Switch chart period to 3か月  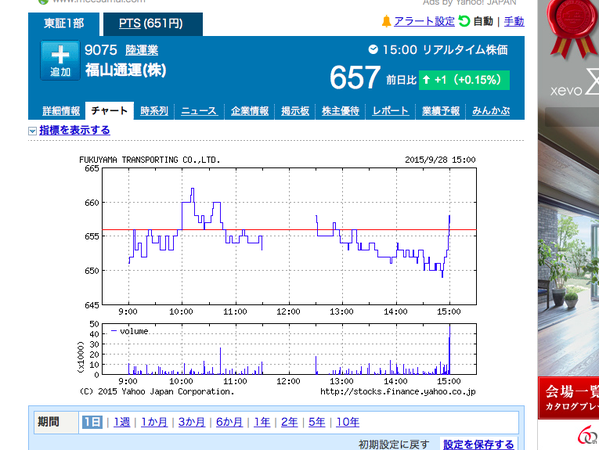point(192,422)
